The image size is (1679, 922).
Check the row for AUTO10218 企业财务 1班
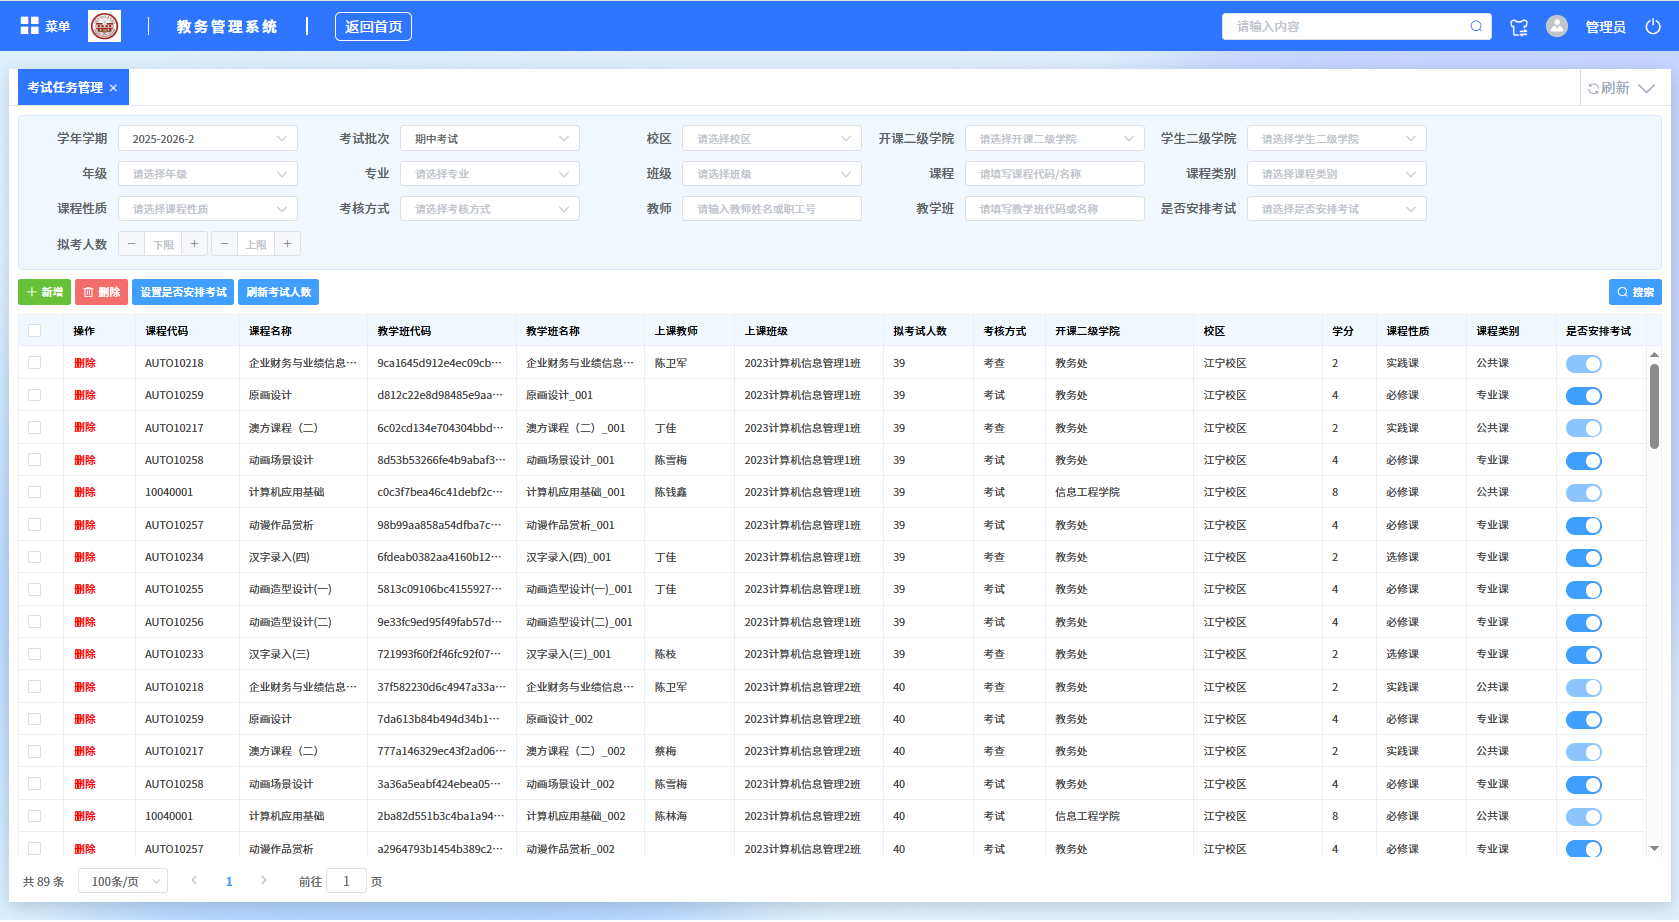[x=35, y=363]
